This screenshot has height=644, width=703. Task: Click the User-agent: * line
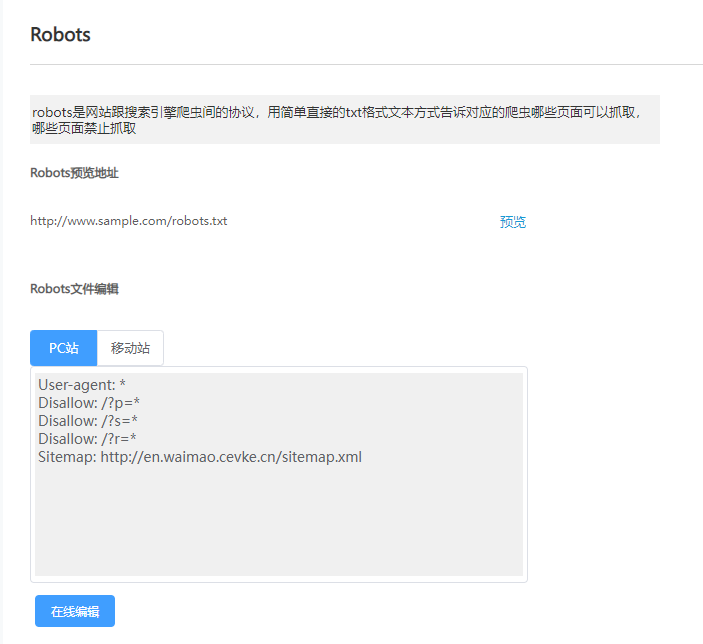tap(82, 385)
